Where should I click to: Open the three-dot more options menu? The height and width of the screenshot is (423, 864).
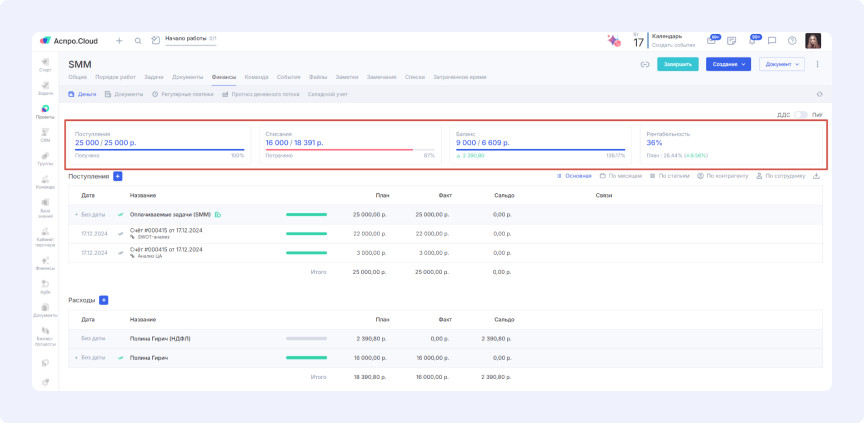pos(817,64)
